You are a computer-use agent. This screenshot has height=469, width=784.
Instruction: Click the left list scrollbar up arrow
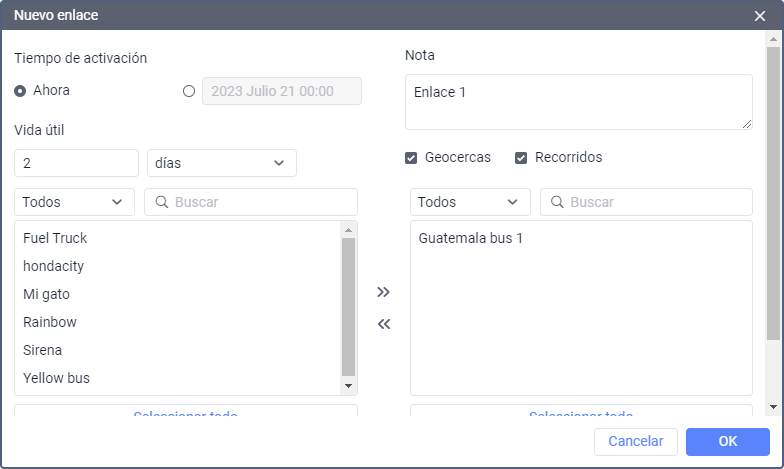tap(348, 229)
